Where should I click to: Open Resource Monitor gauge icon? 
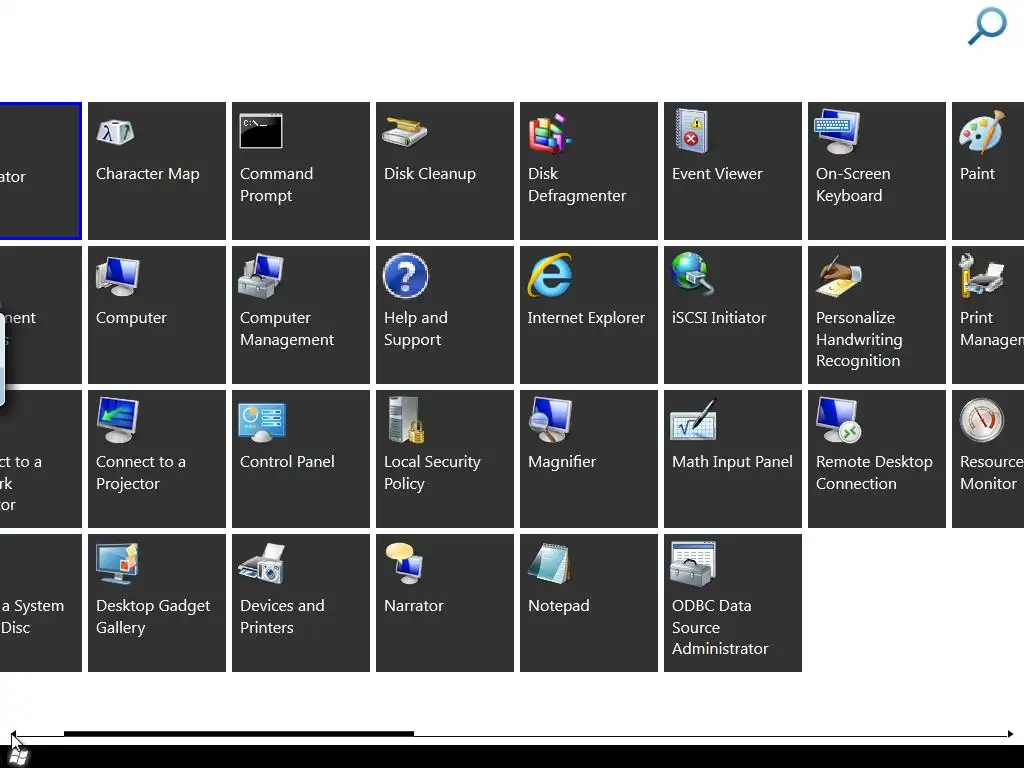(982, 420)
